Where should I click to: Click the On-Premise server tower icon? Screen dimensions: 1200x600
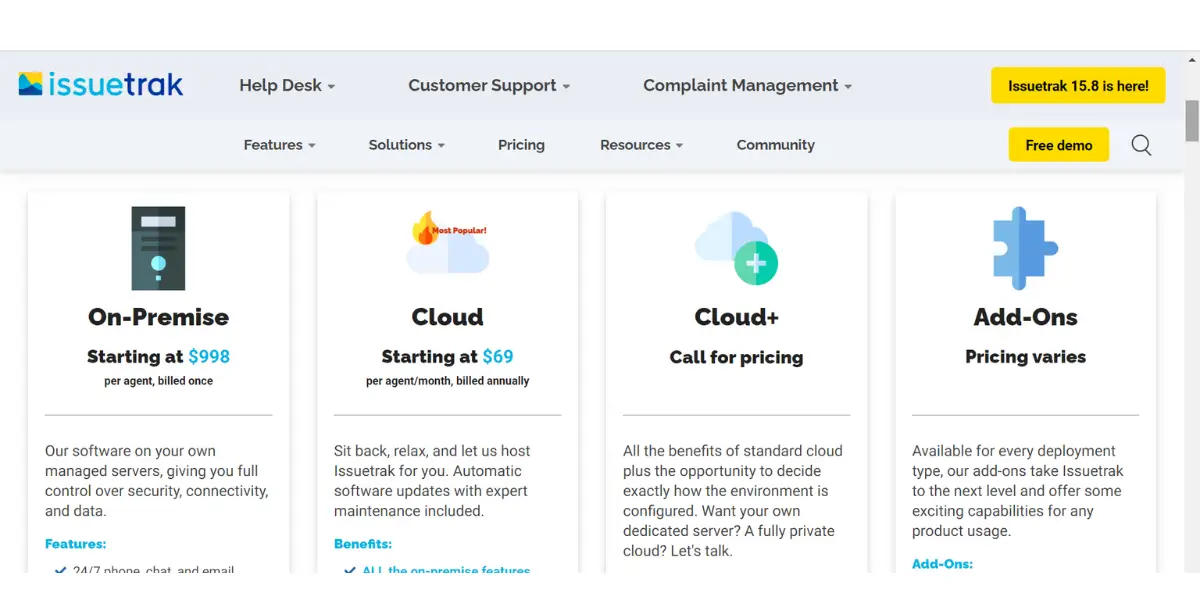tap(158, 248)
